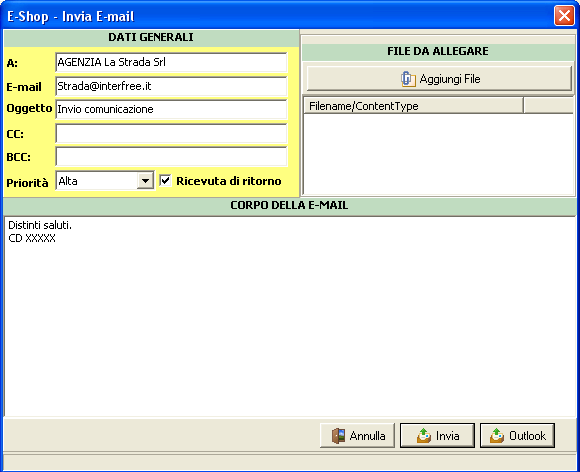Click the blank second attachment column header

coord(548,106)
